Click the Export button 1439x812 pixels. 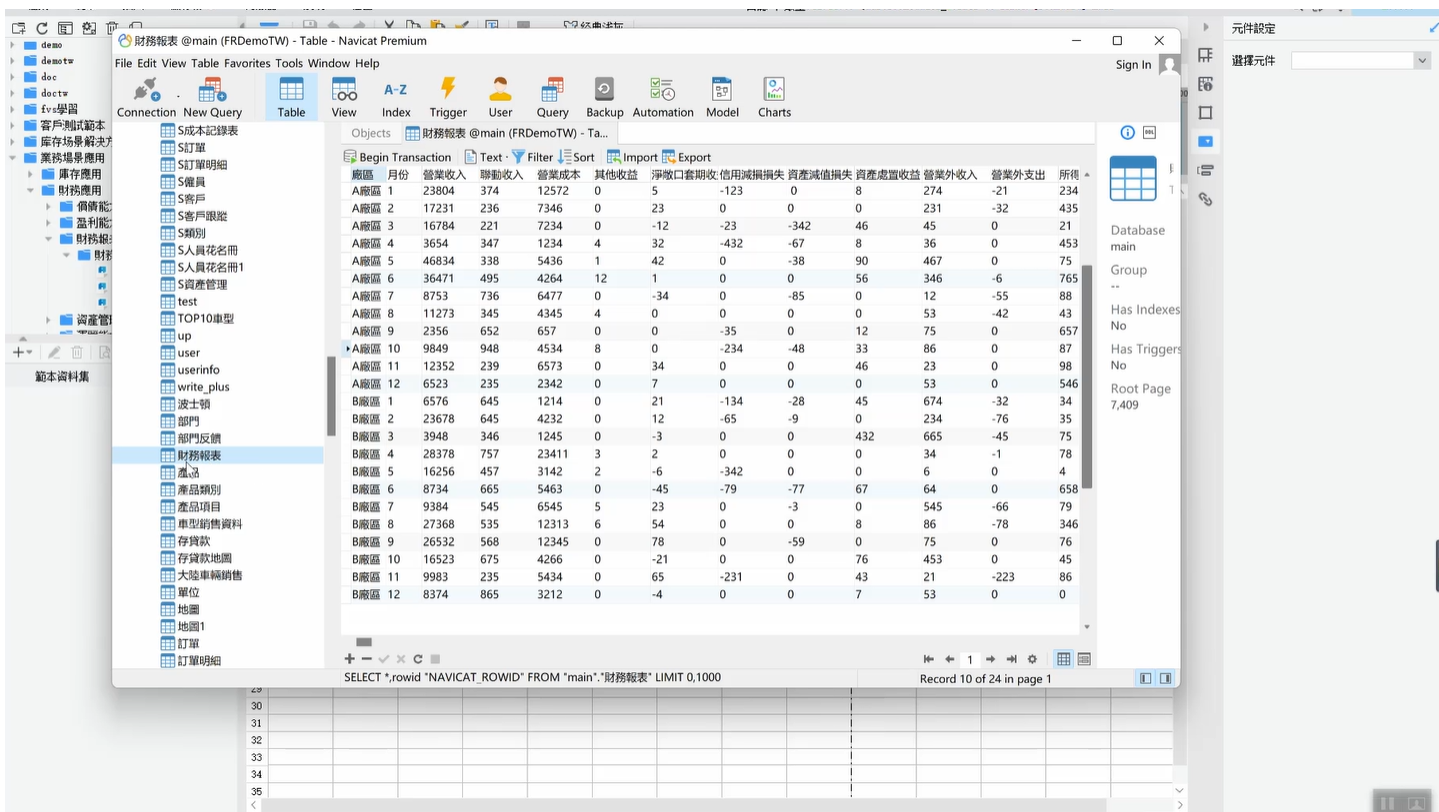click(687, 157)
